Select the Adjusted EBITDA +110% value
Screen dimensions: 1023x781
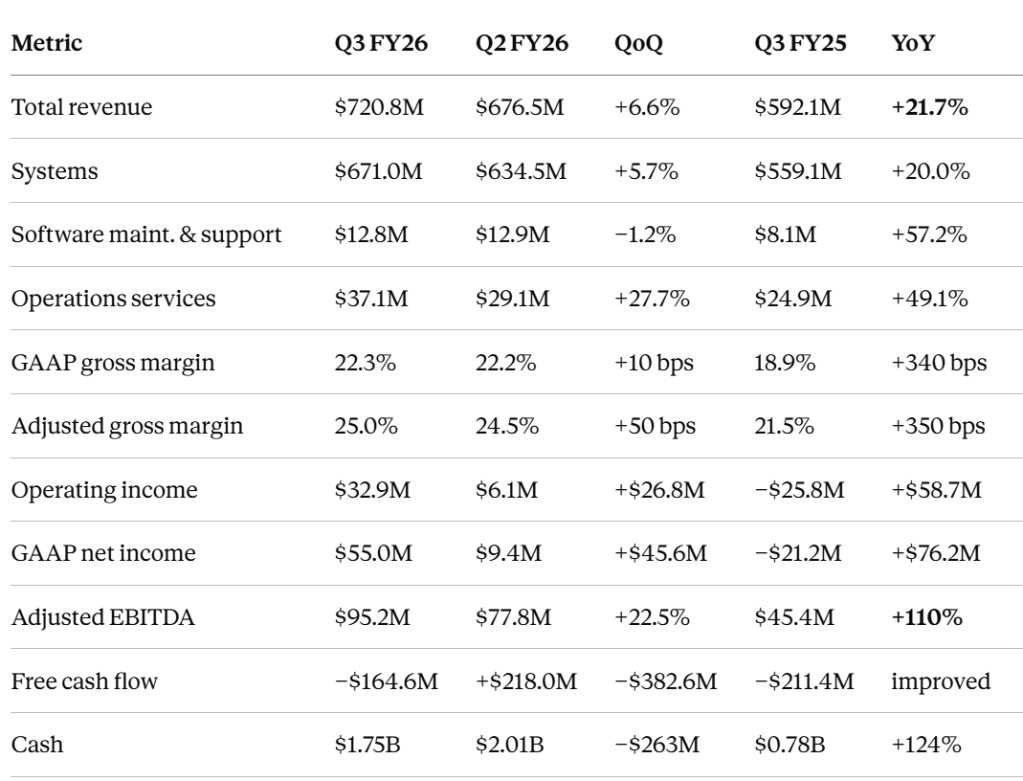point(926,617)
